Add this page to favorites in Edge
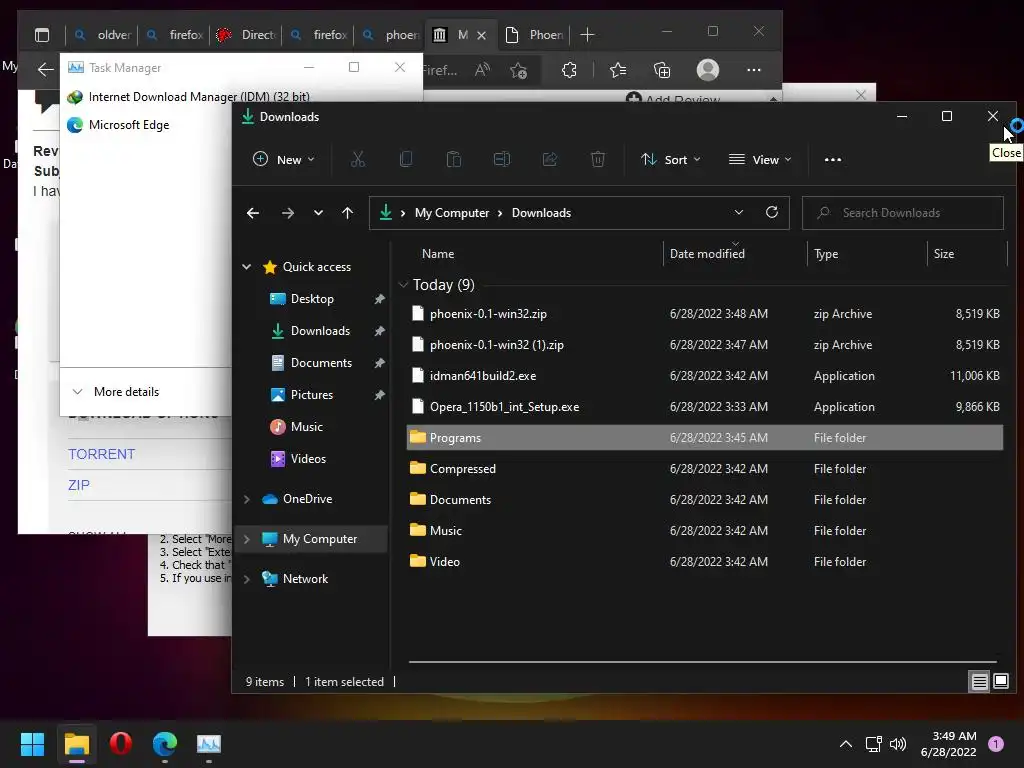This screenshot has height=768, width=1024. (x=519, y=70)
